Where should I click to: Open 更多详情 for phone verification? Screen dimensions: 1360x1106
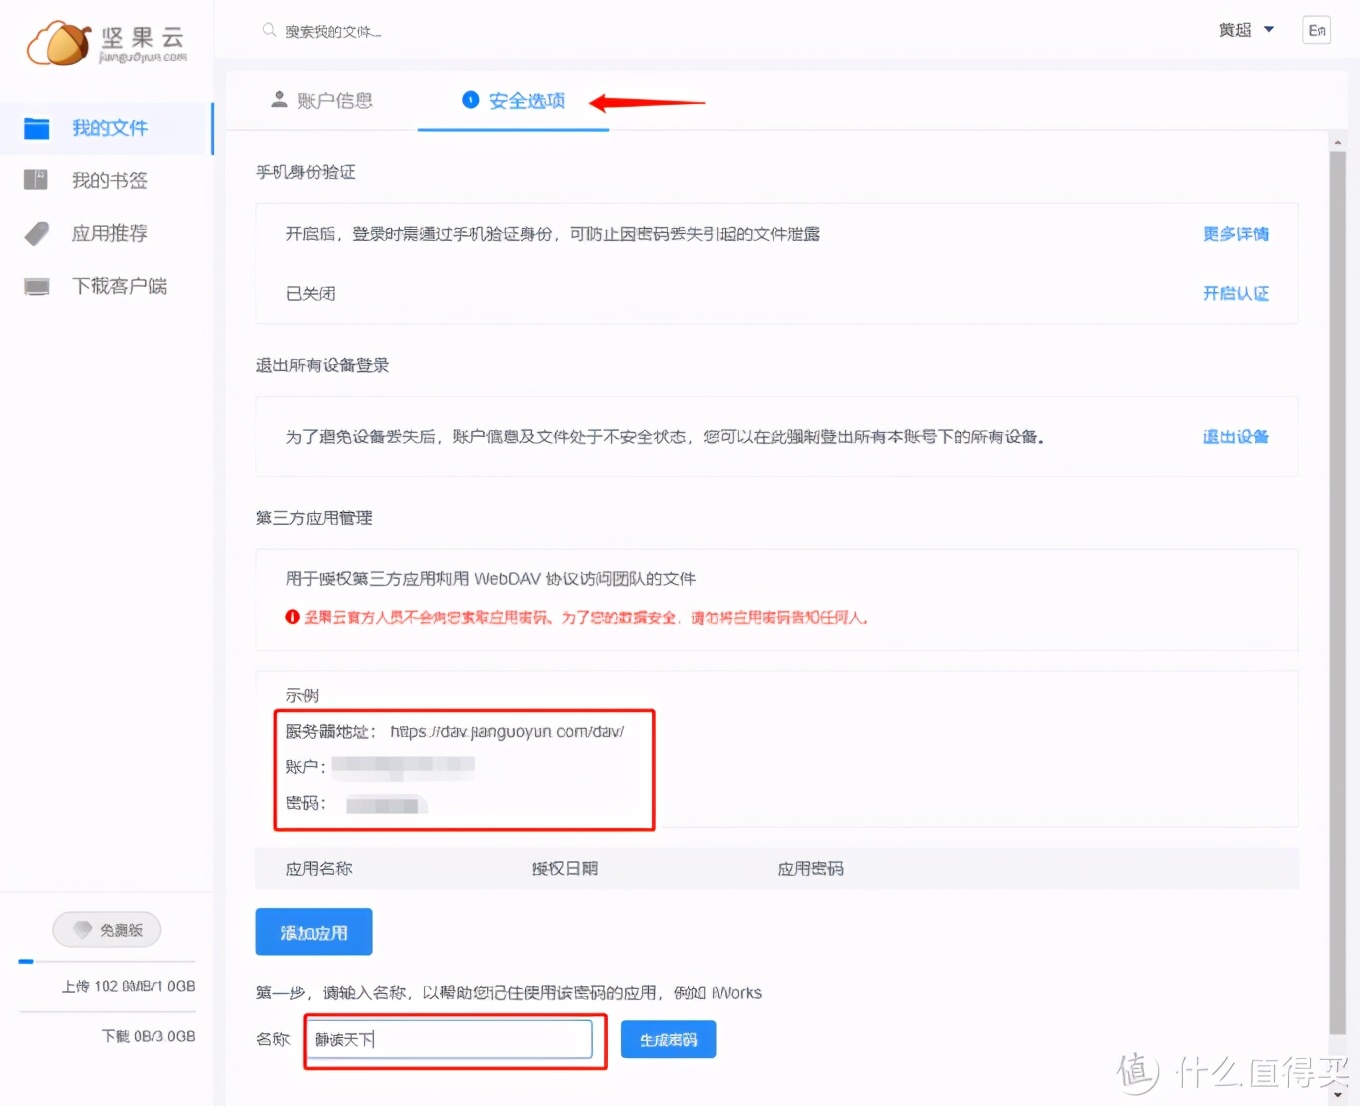pos(1236,233)
